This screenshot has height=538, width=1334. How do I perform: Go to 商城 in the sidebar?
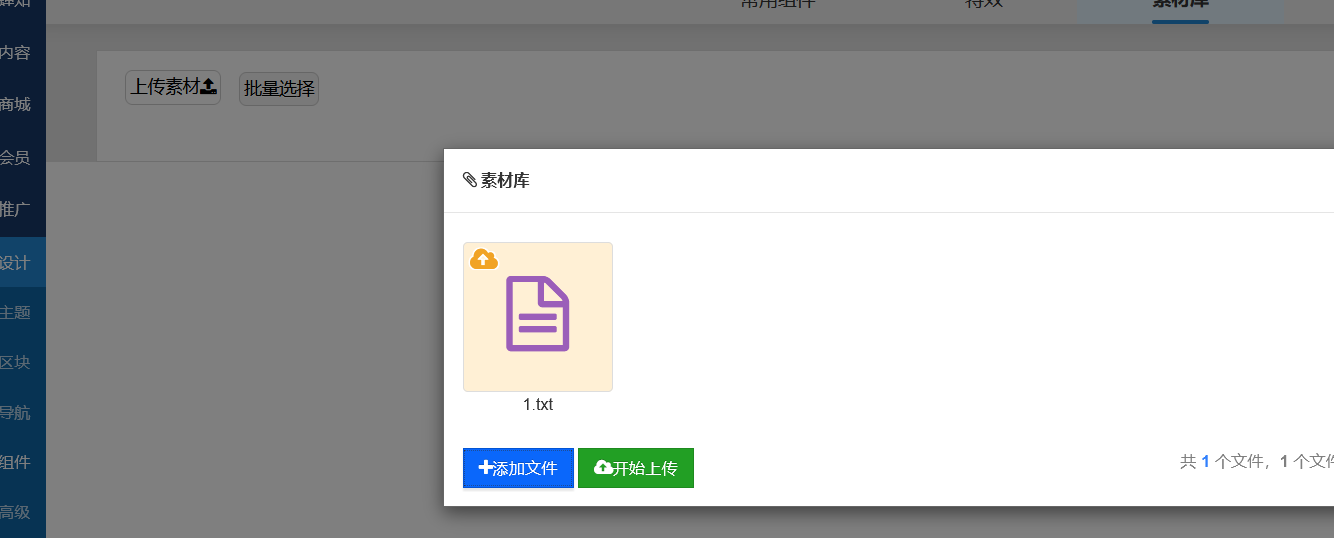pyautogui.click(x=16, y=104)
